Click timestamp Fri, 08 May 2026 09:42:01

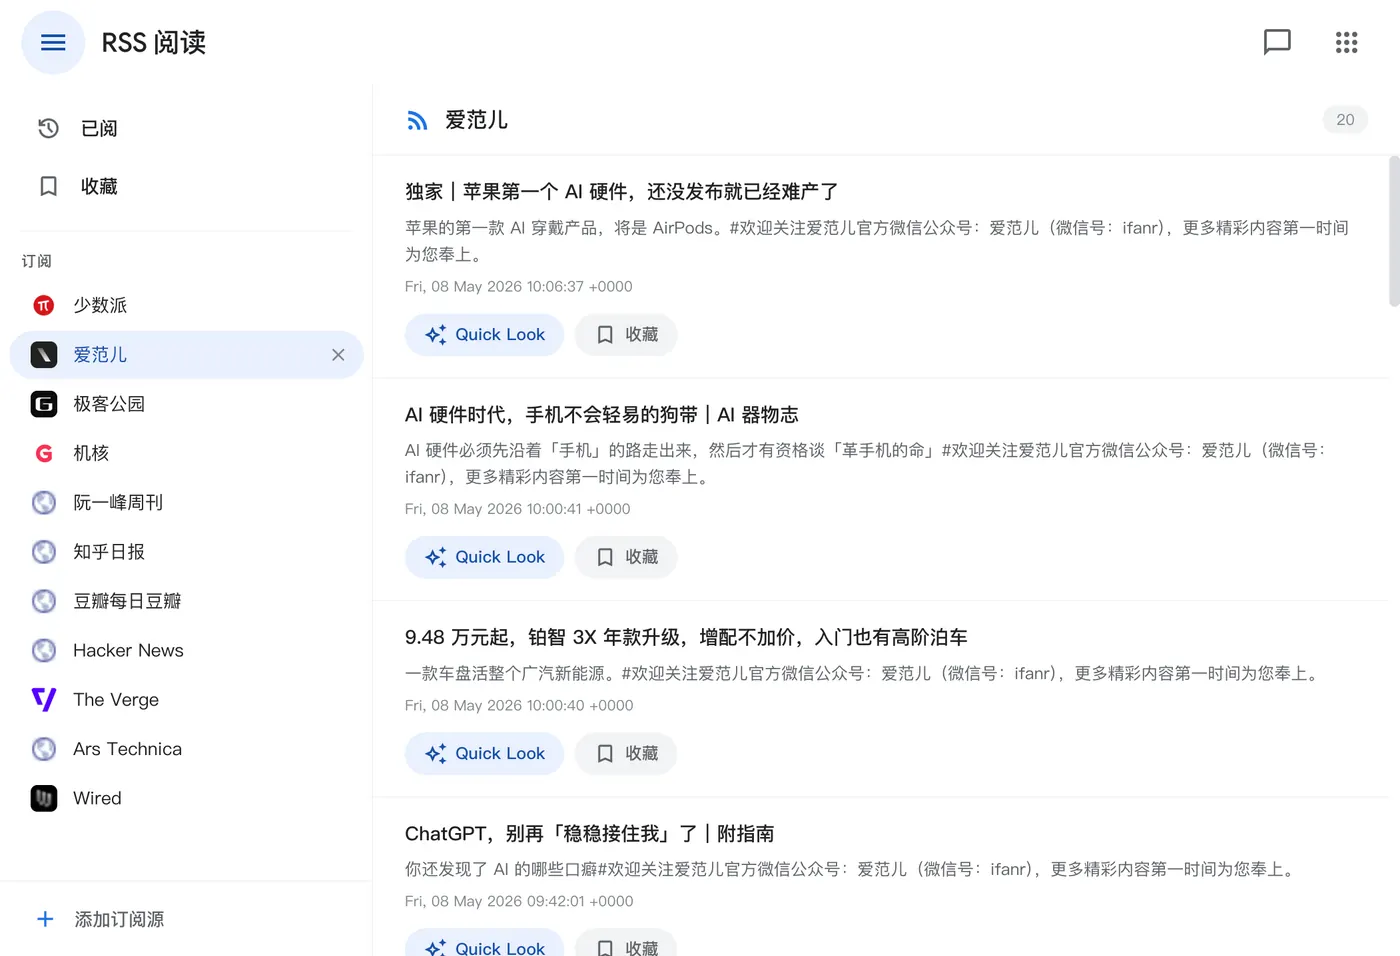click(x=519, y=901)
